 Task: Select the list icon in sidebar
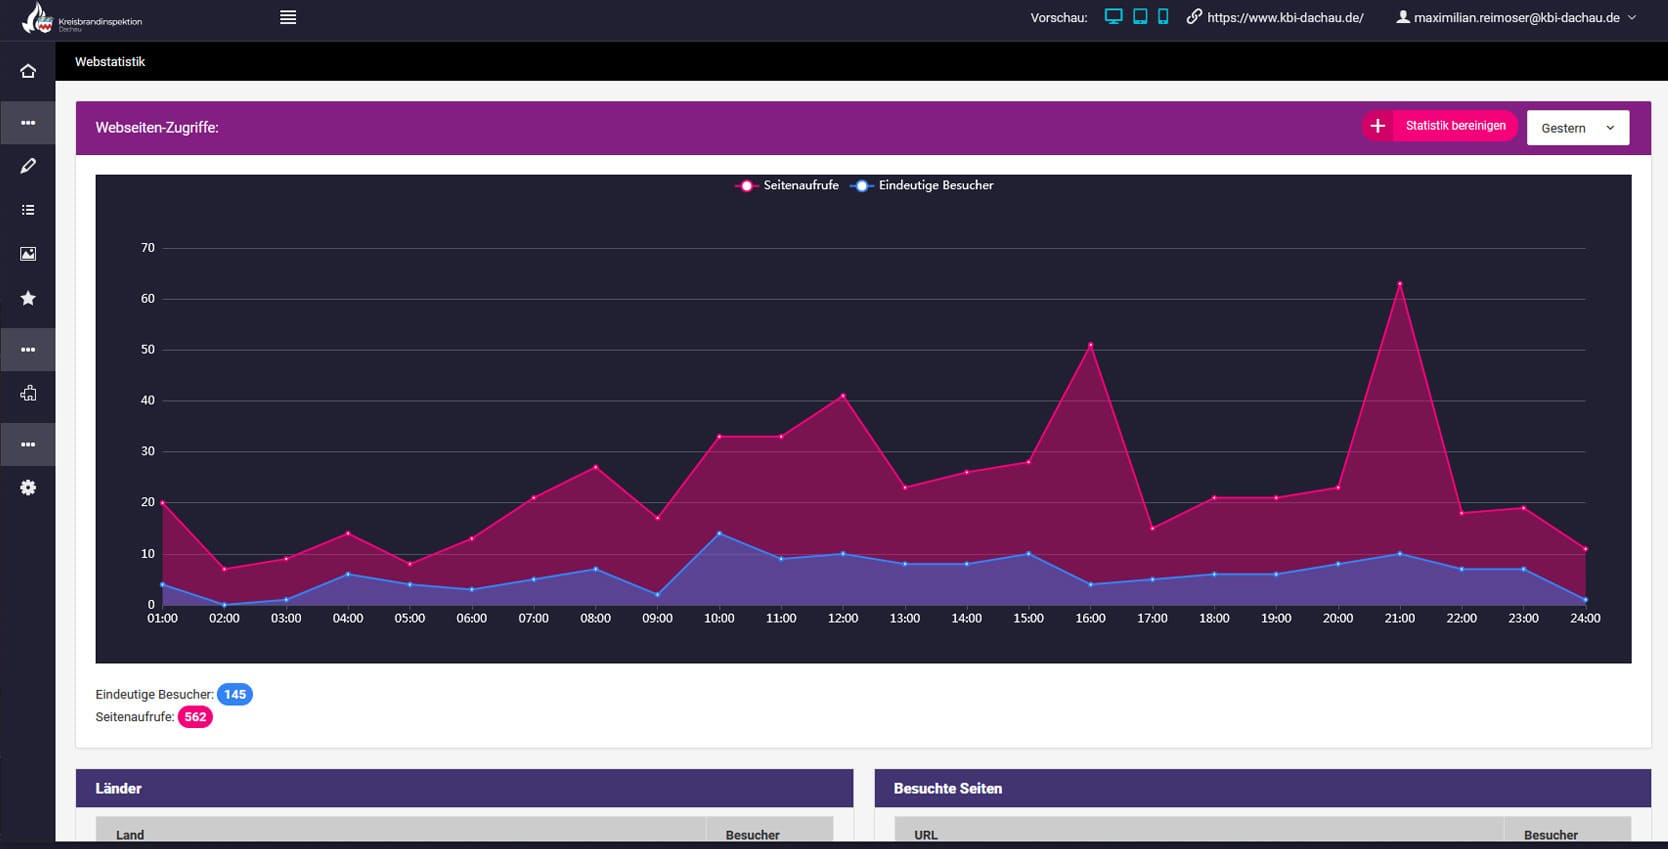tap(28, 210)
